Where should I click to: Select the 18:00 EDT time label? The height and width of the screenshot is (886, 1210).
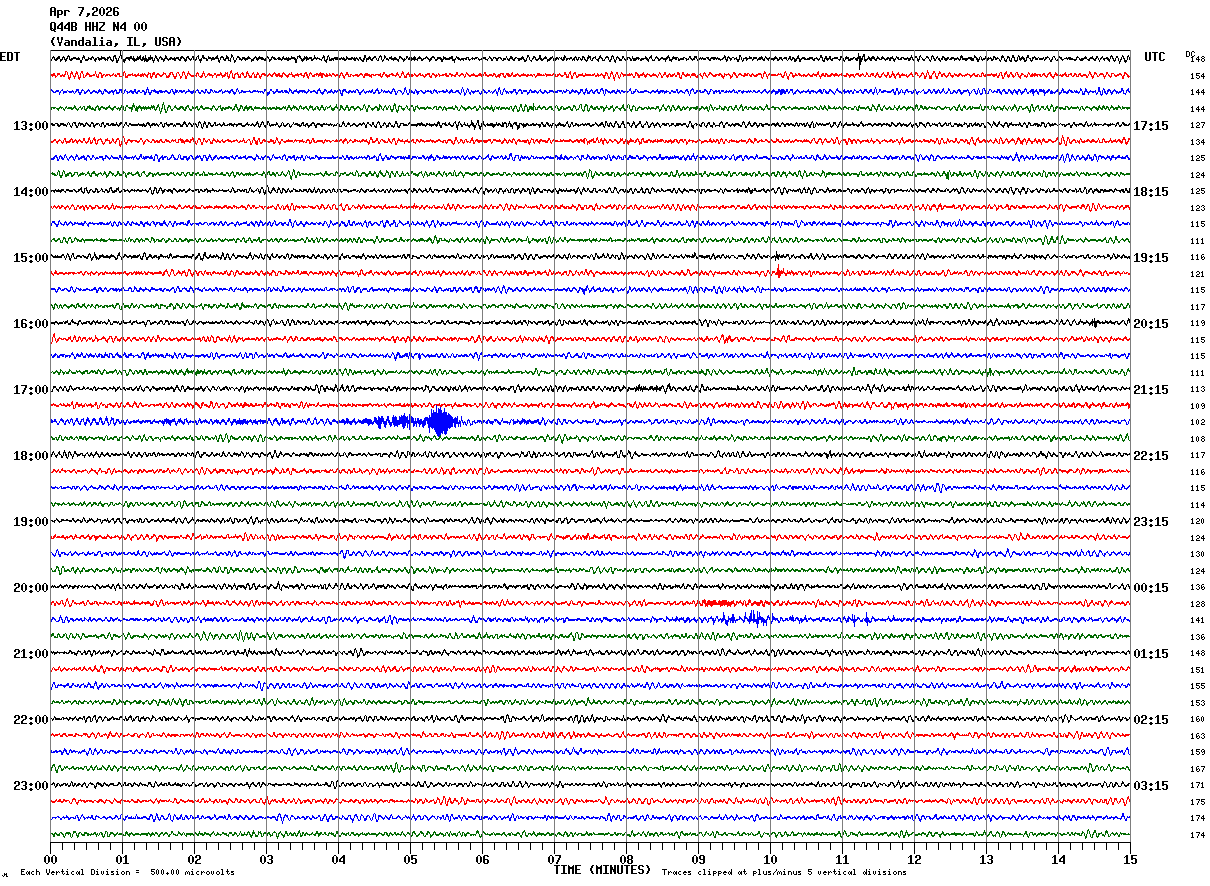pos(30,456)
